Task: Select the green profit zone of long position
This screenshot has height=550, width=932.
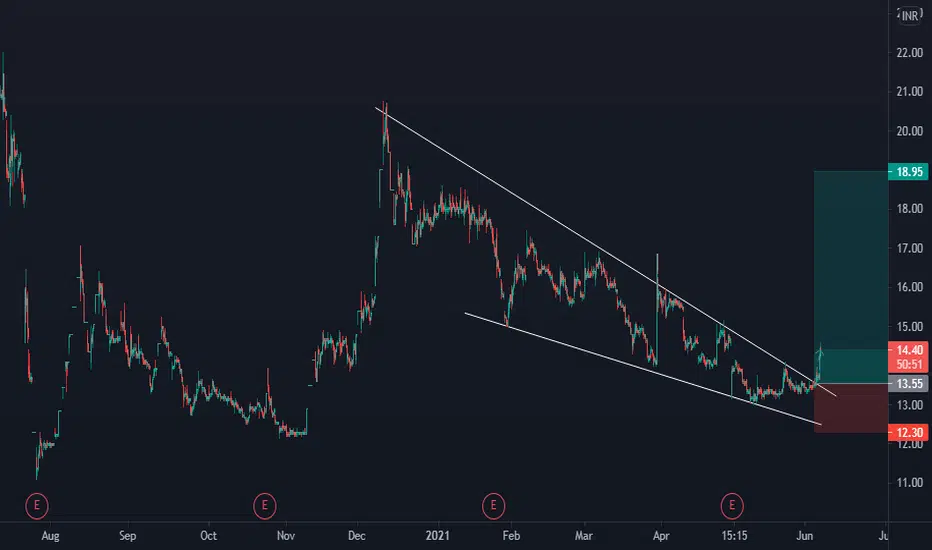Action: 851,277
